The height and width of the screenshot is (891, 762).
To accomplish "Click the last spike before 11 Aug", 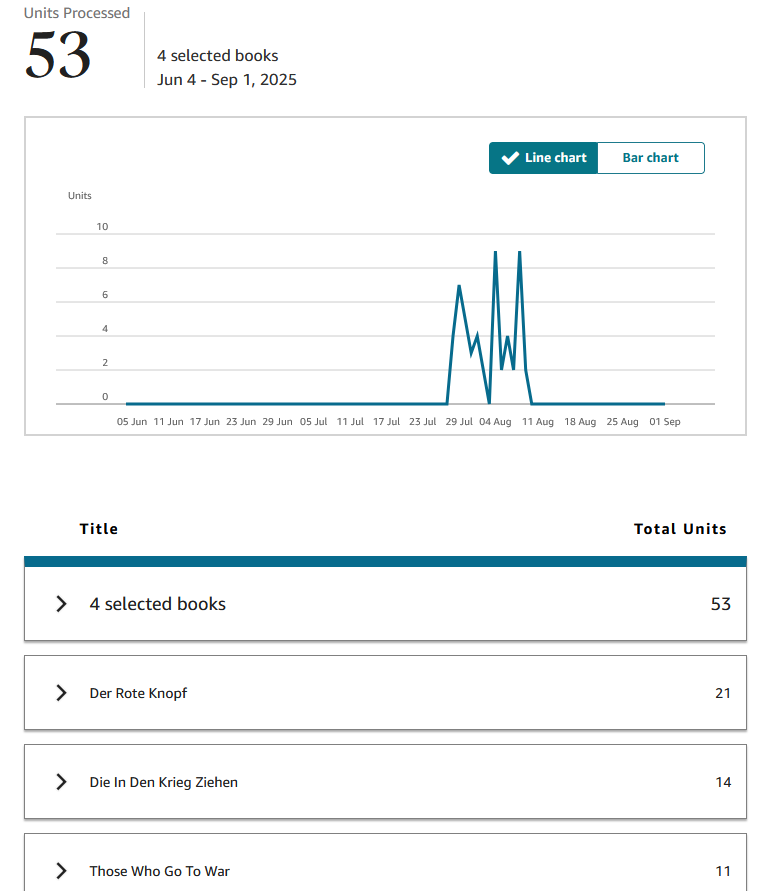I will pyautogui.click(x=519, y=253).
